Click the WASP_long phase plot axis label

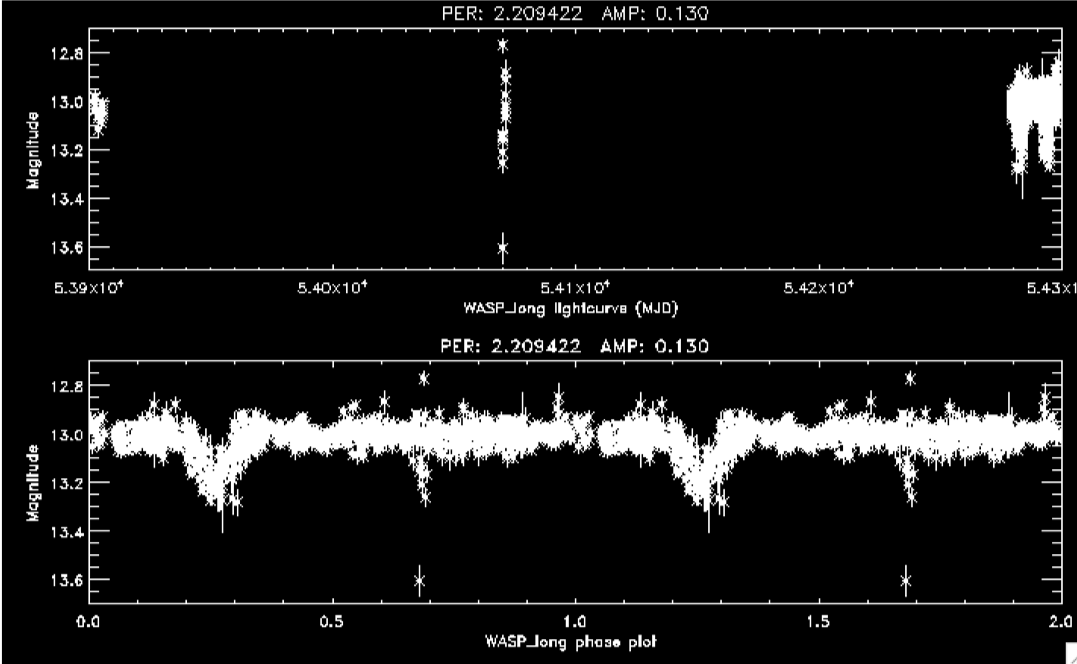(x=574, y=640)
